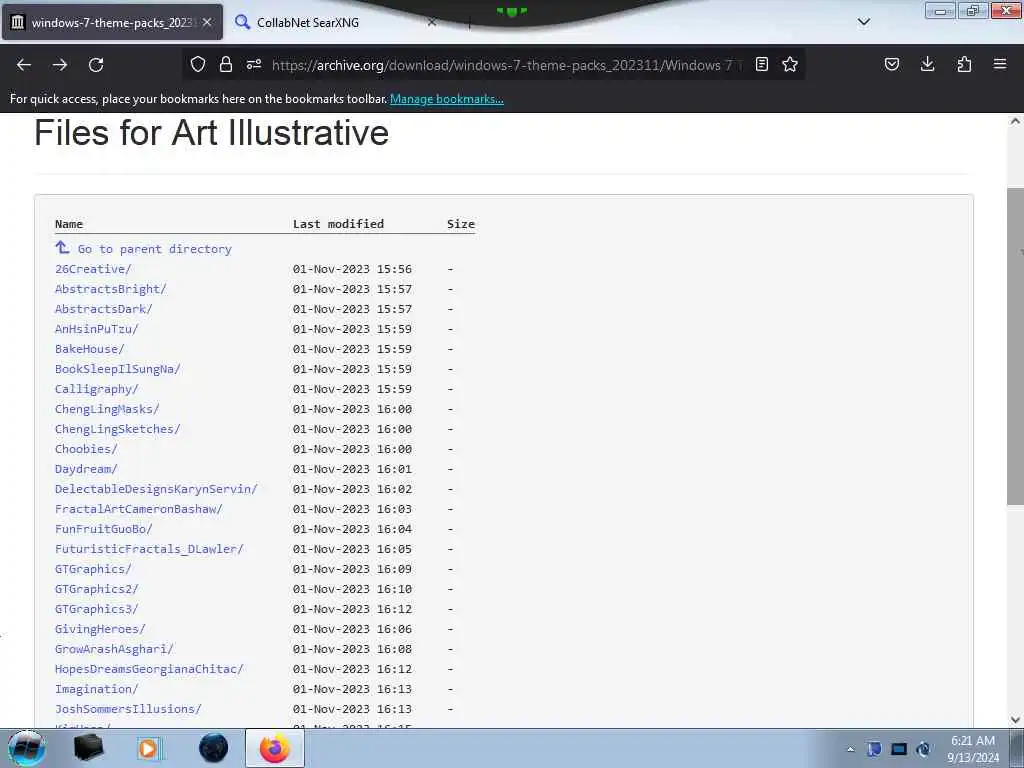The width and height of the screenshot is (1024, 768).
Task: Select the windows-7-theme-packs tab
Action: [112, 22]
